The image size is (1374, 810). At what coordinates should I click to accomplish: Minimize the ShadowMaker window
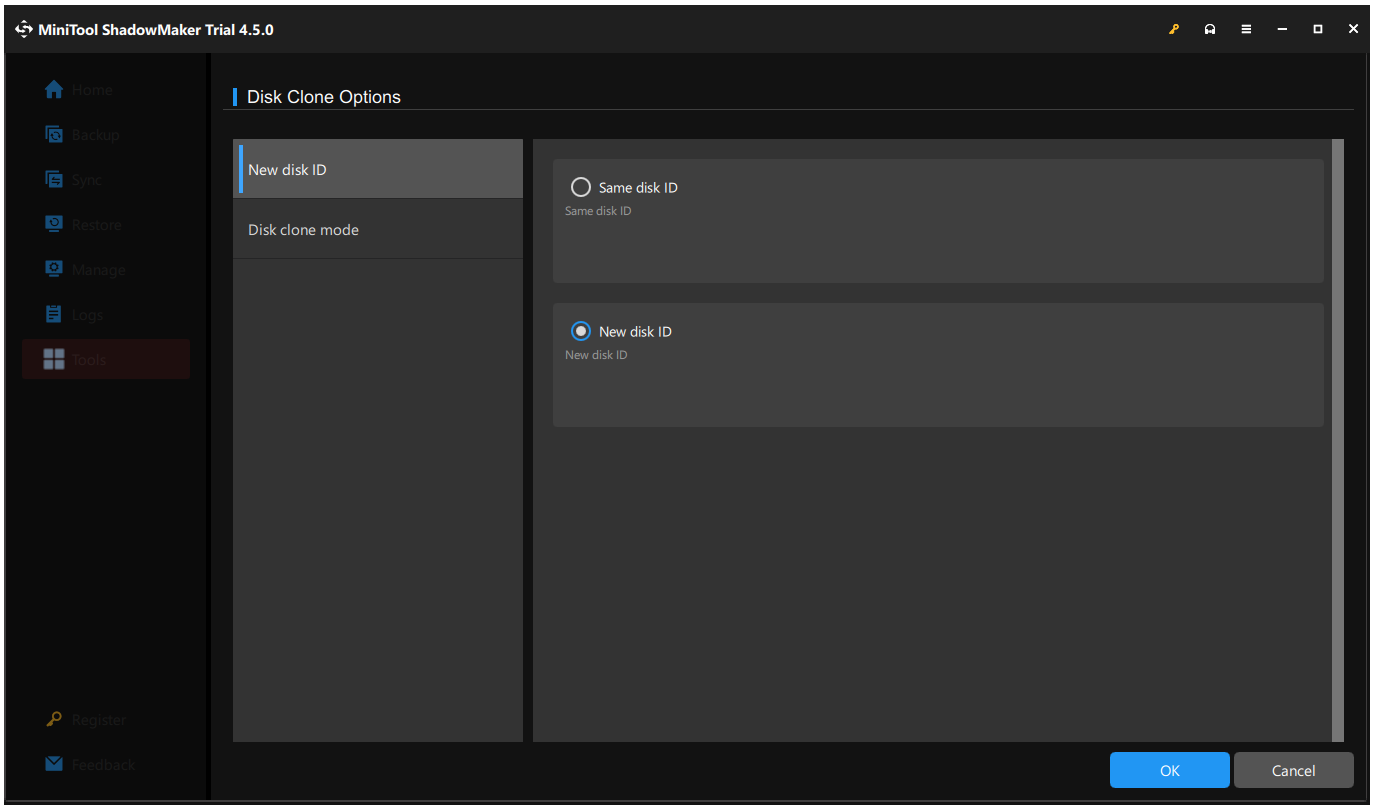1282,30
